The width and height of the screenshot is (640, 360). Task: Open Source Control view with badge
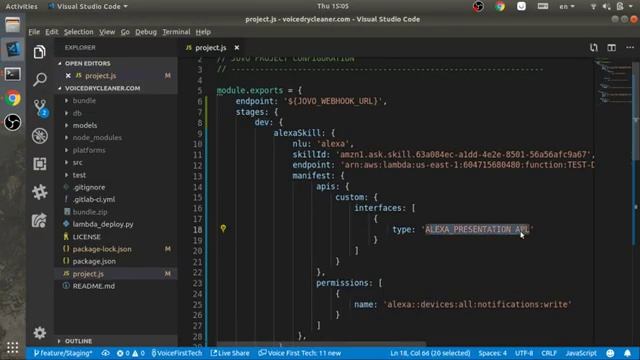click(x=40, y=108)
